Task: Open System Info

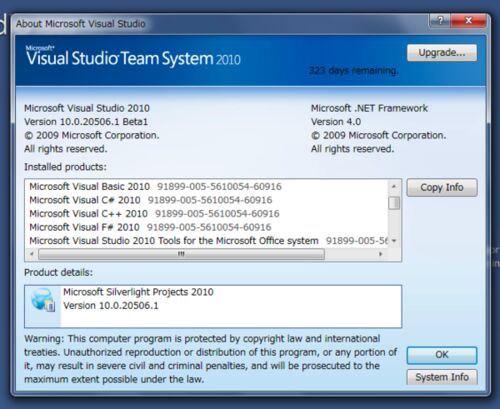Action: pos(442,377)
